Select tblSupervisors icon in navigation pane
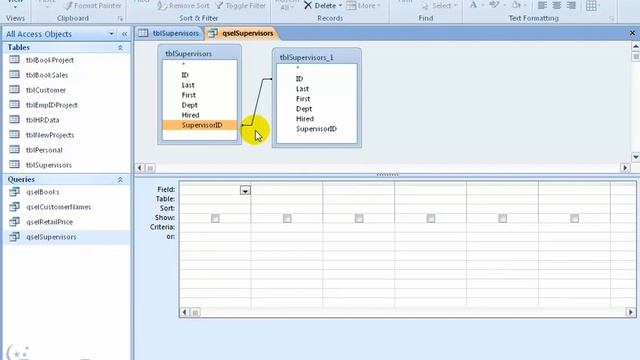Screen dimensions: 640x360 pos(14,164)
